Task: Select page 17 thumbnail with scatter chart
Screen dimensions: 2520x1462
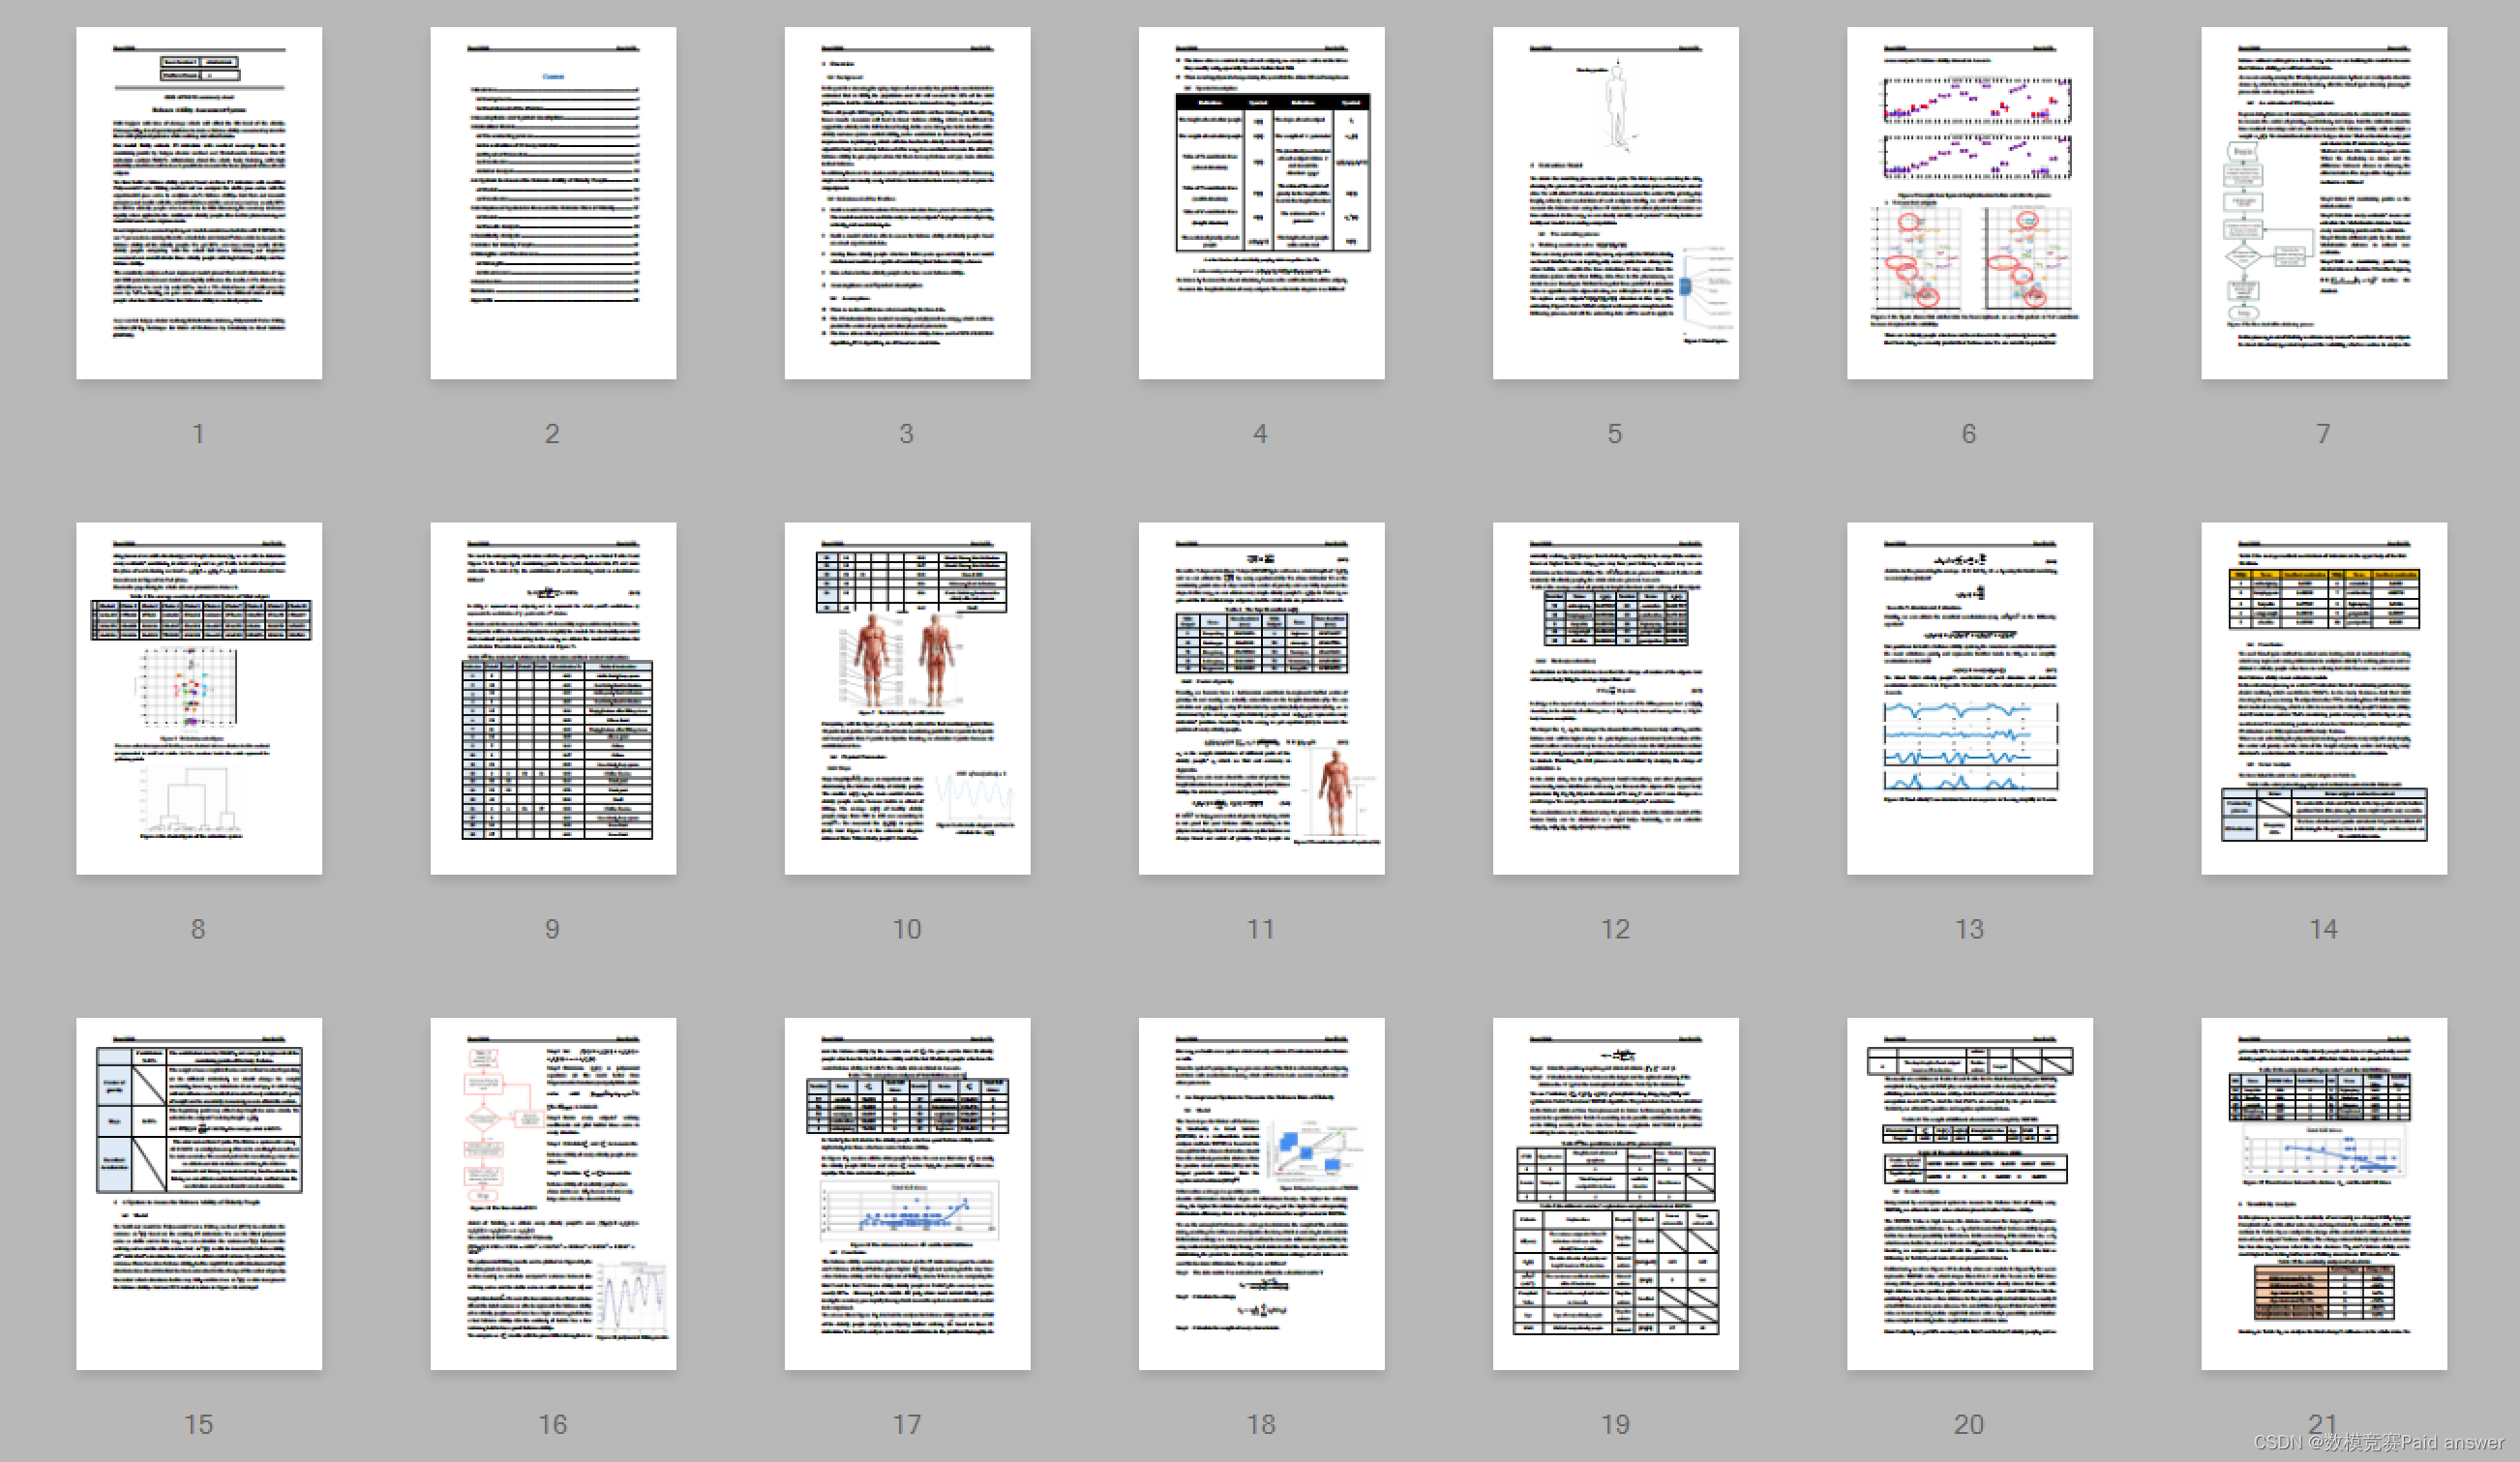Action: 907,1193
